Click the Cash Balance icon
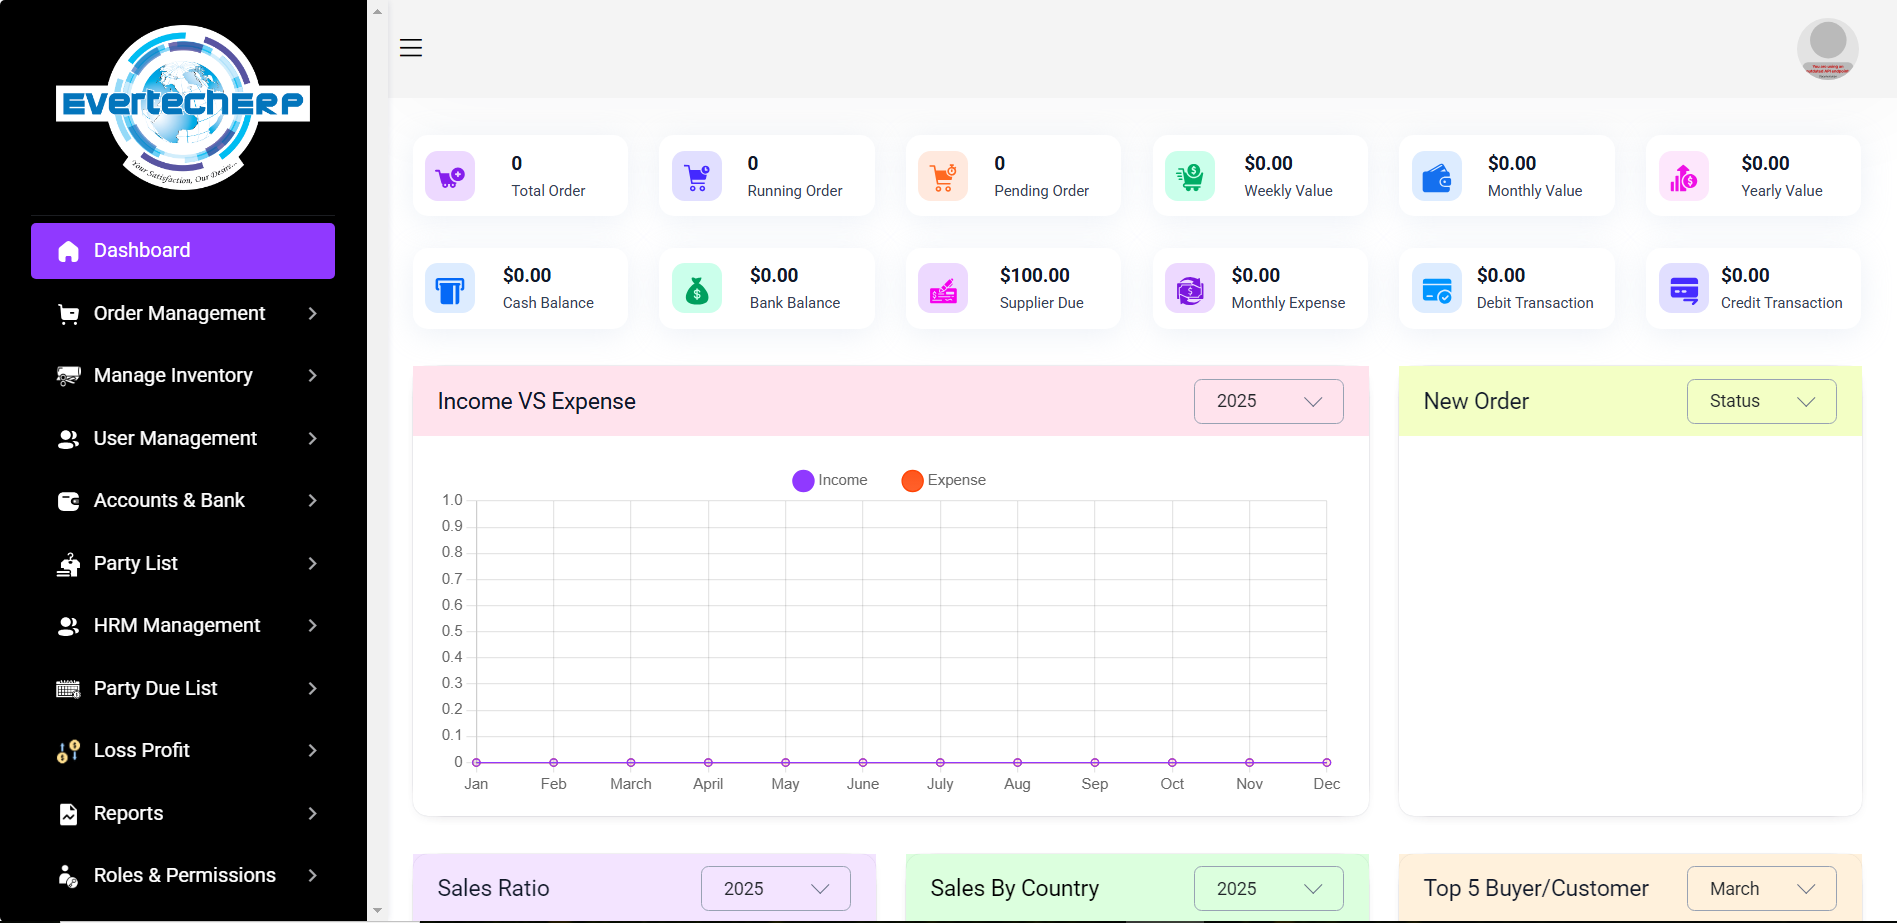This screenshot has width=1897, height=923. click(x=450, y=289)
